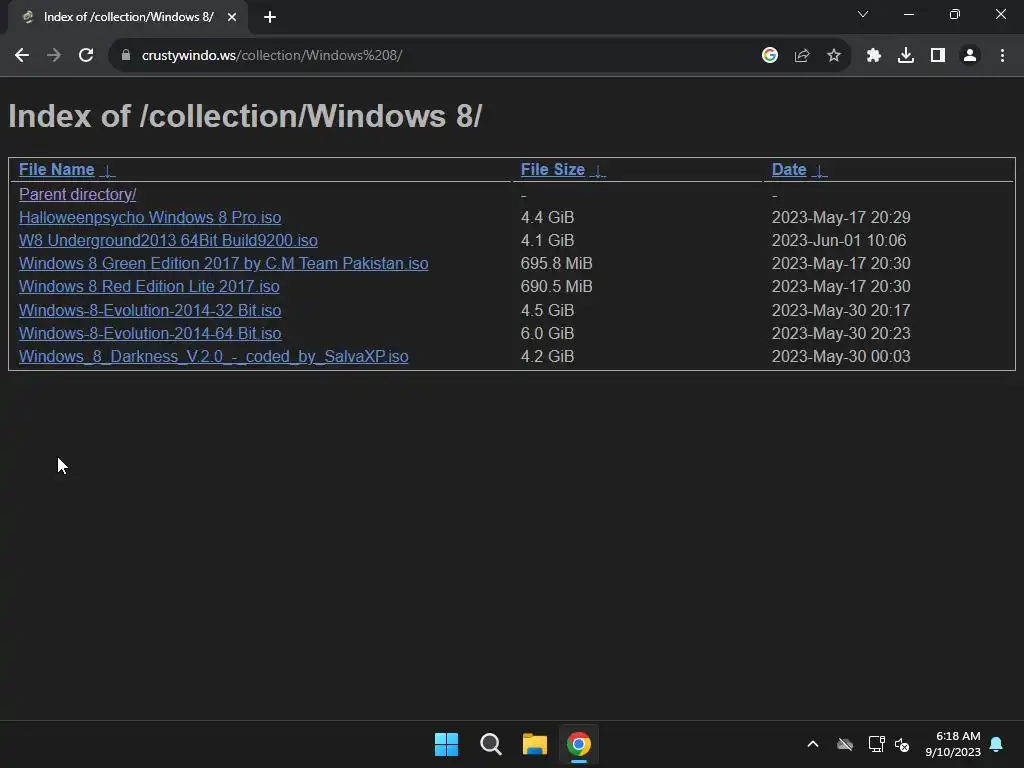Screen dimensions: 1024x768
Task: Reload the current page
Action: 86,56
